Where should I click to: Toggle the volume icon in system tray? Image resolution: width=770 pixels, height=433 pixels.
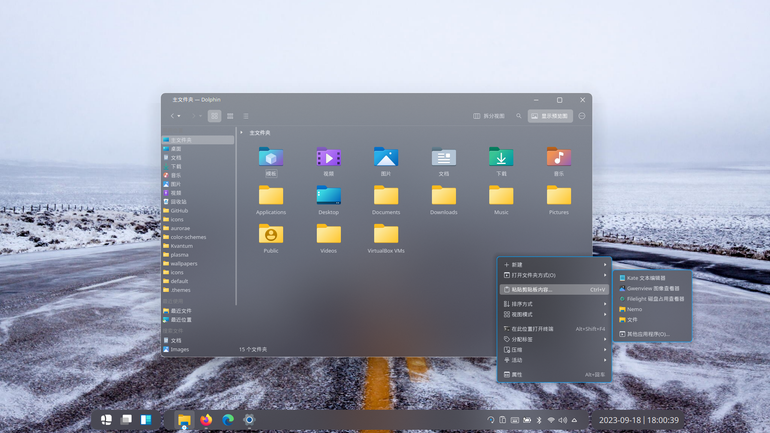(563, 420)
